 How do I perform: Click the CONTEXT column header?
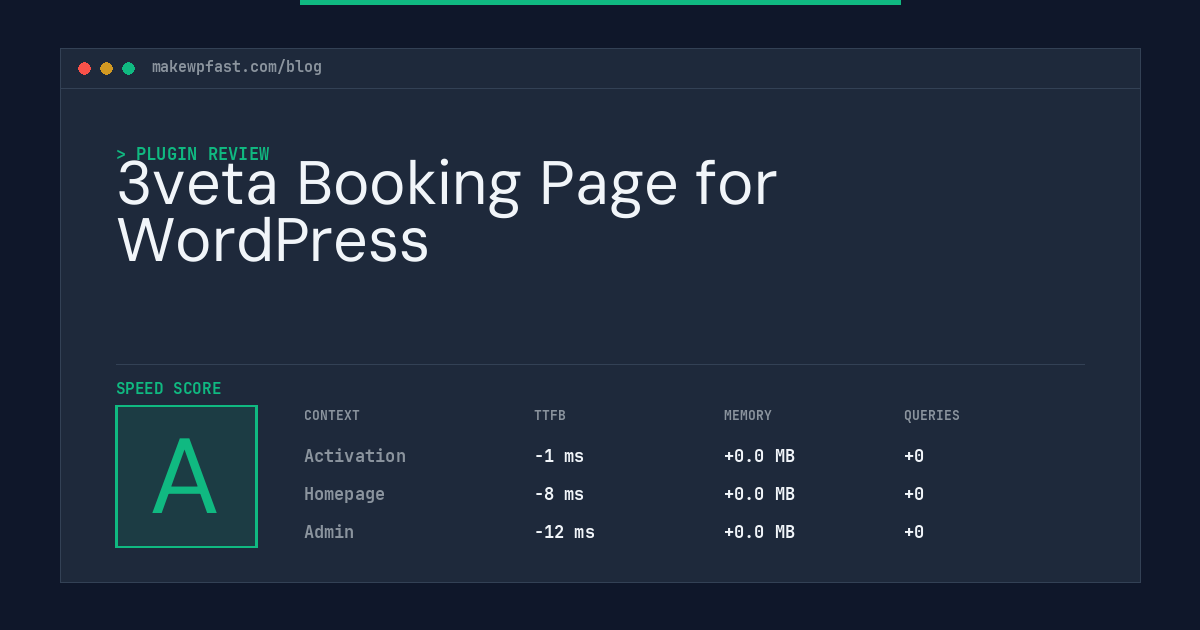tap(332, 416)
